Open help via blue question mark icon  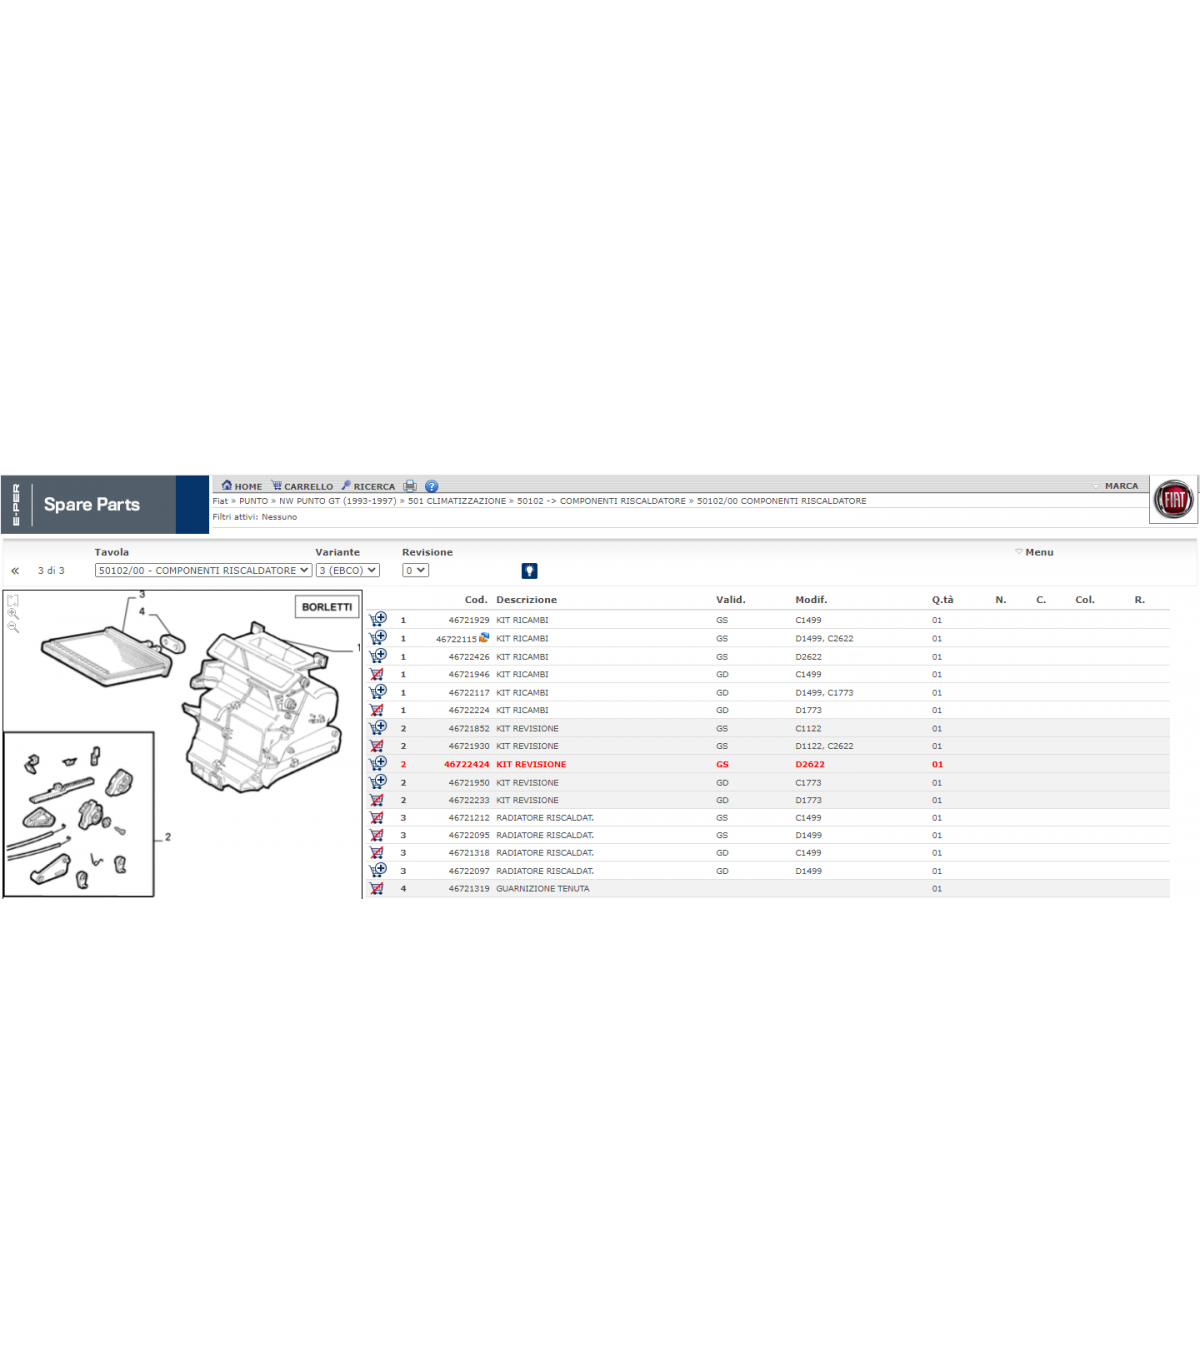(x=432, y=486)
